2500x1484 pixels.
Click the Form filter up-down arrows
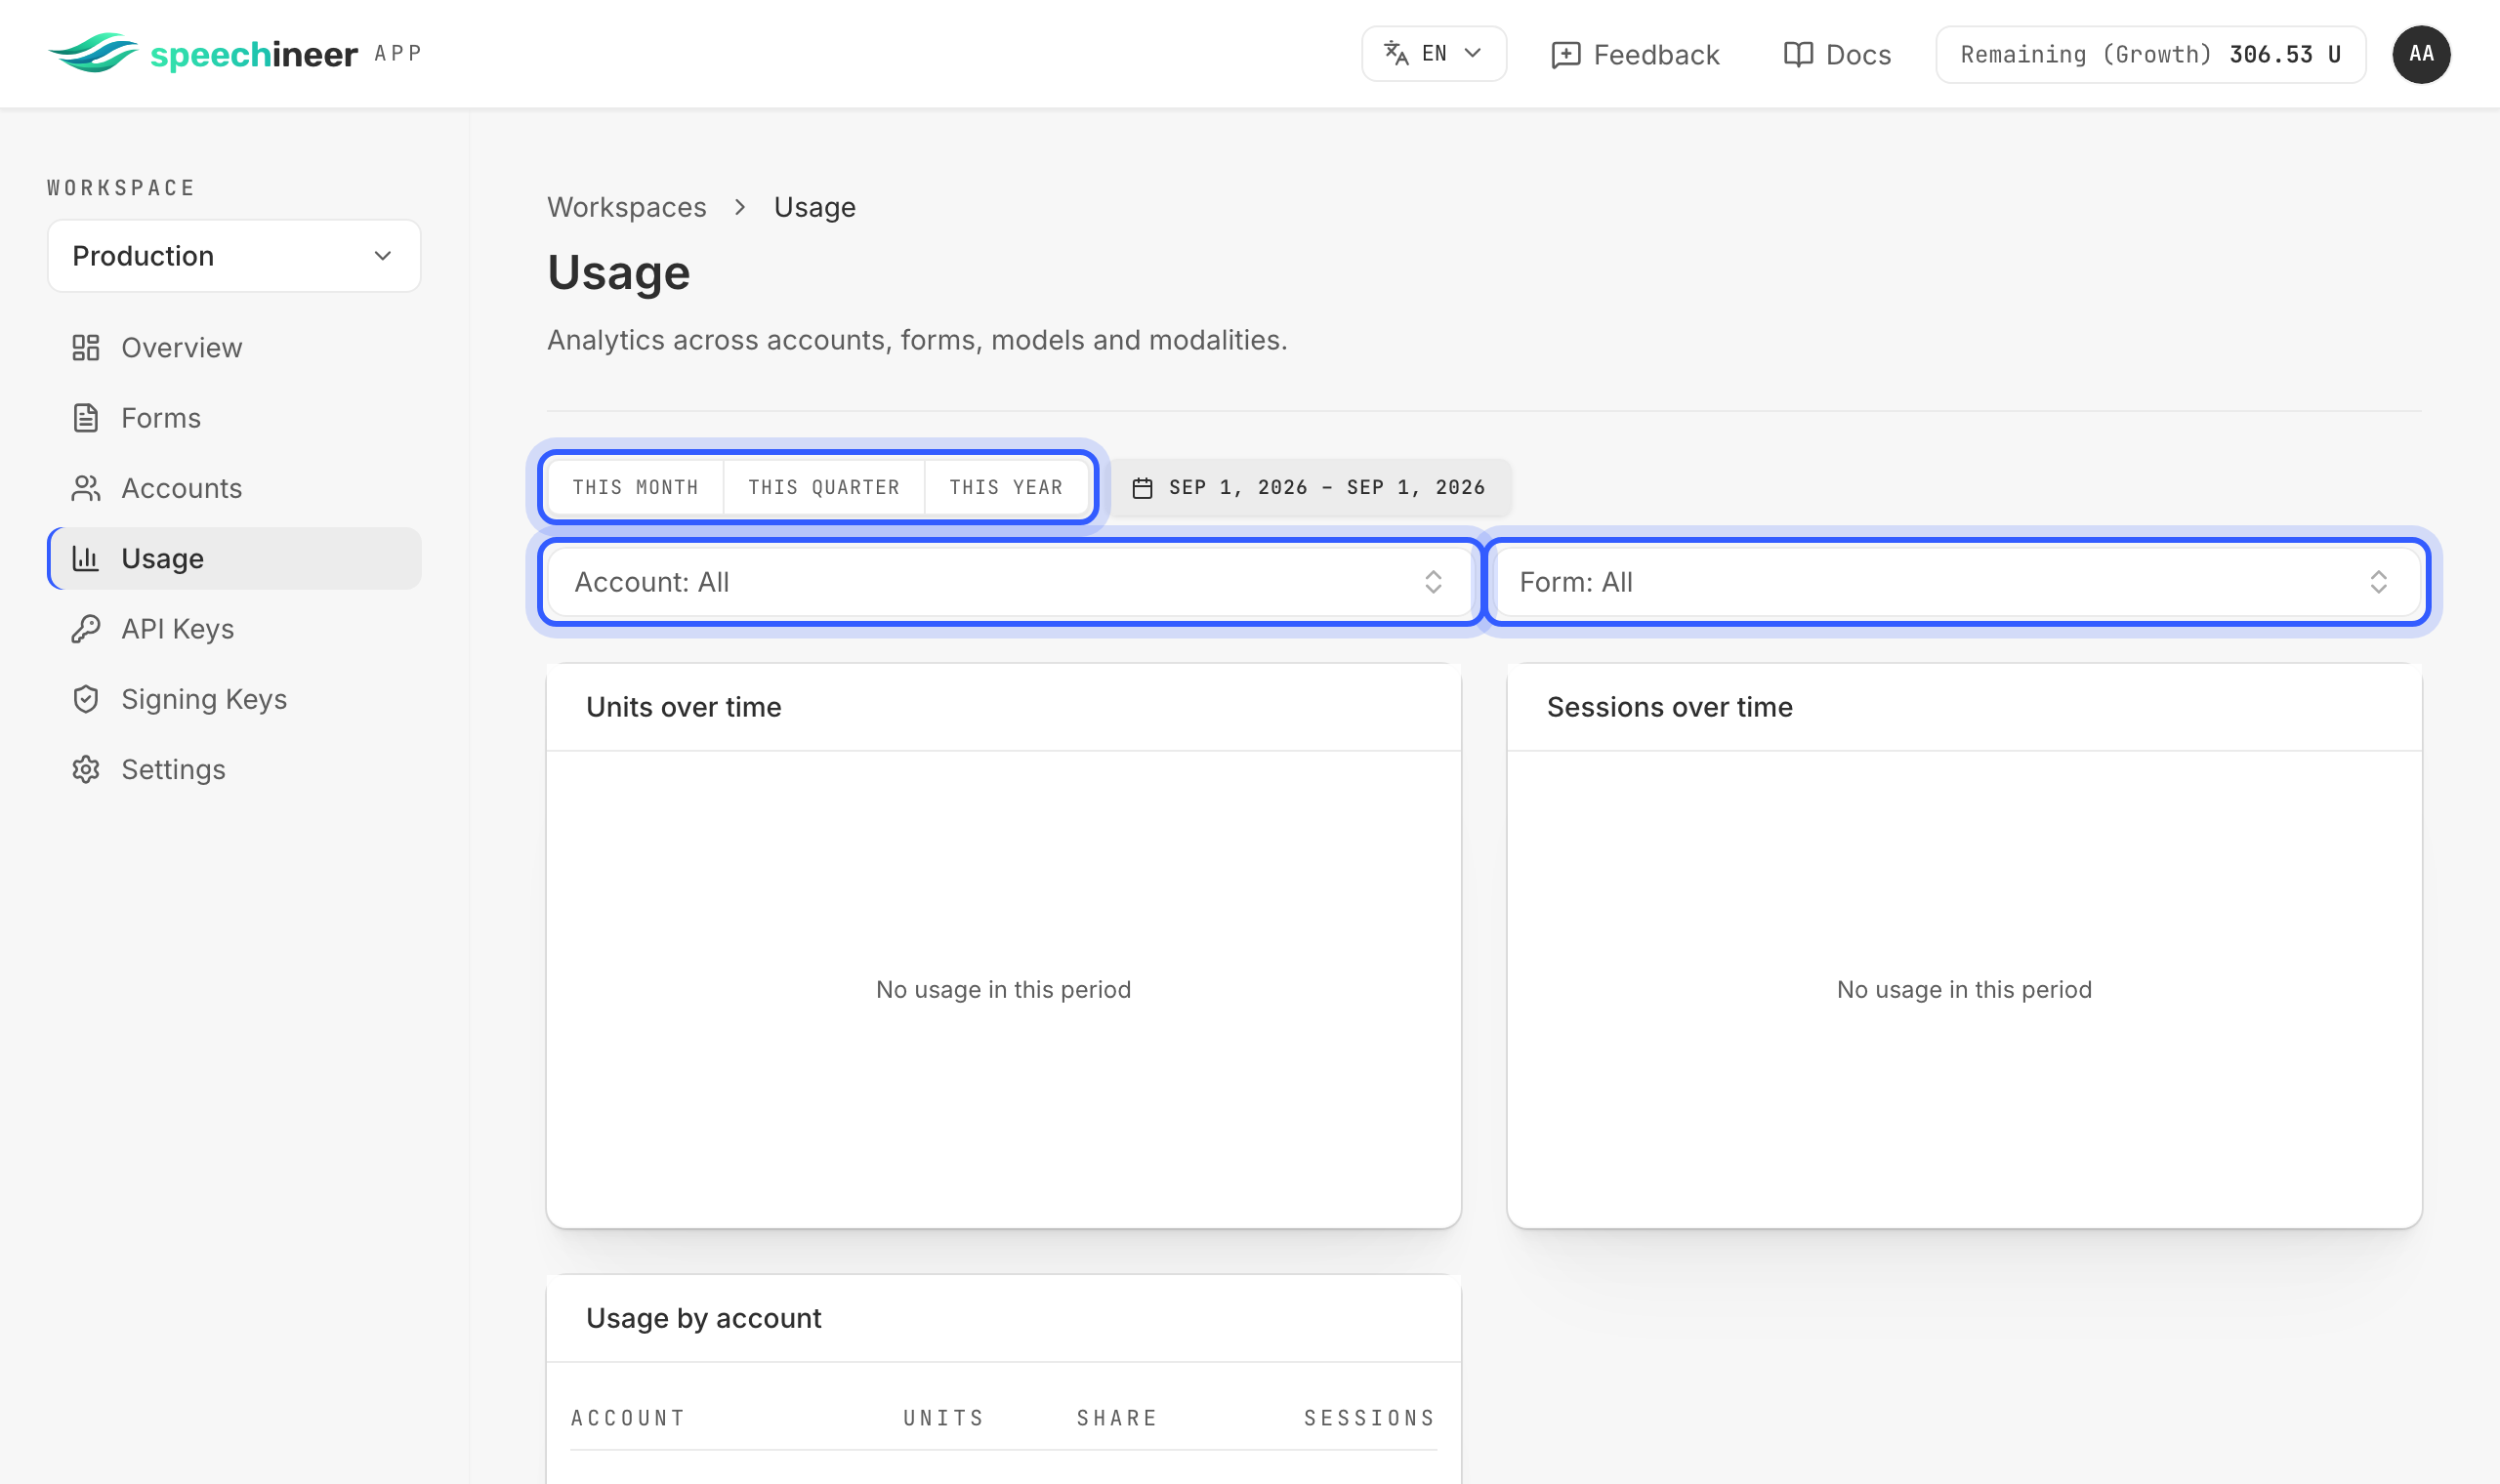click(2378, 582)
